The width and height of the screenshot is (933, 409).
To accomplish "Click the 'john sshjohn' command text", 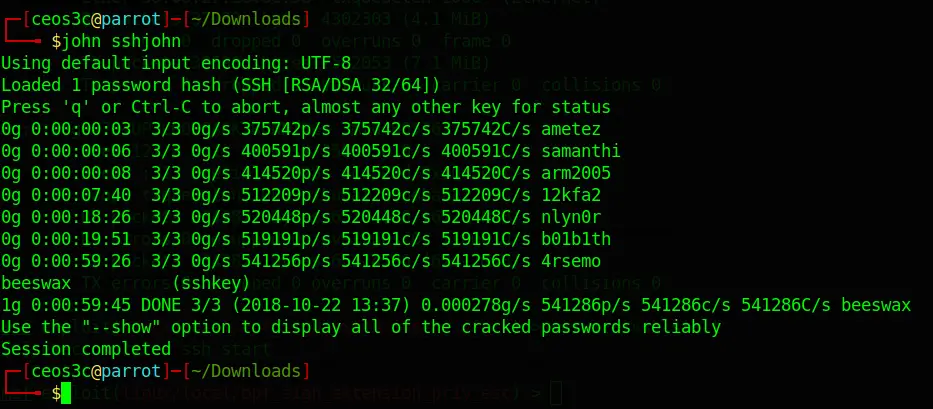I will point(121,41).
